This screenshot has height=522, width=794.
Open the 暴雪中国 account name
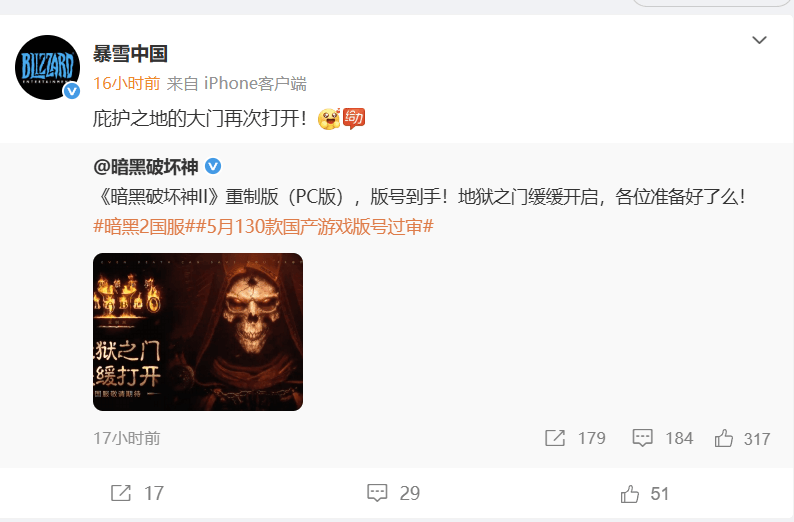click(130, 54)
